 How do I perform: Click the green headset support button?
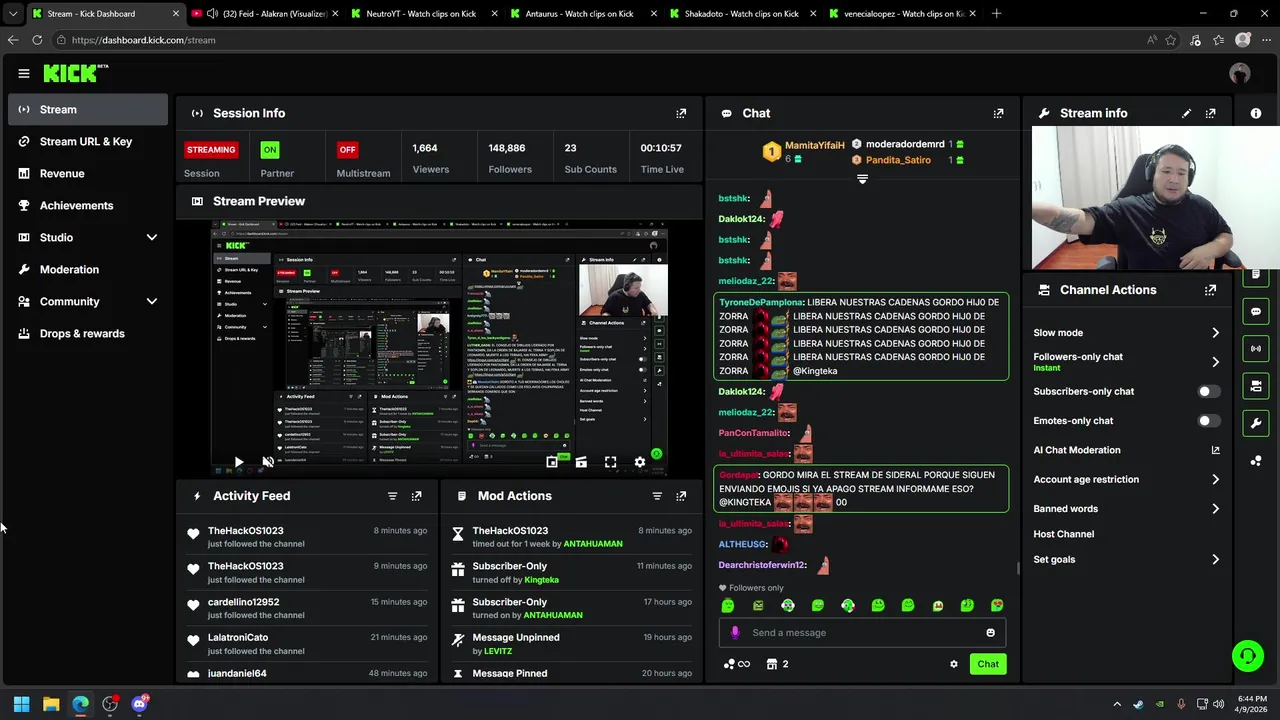(x=1247, y=656)
